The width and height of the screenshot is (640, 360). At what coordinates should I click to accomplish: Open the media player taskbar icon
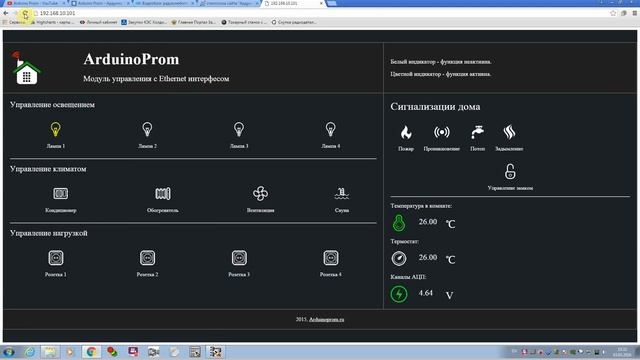coord(70,352)
